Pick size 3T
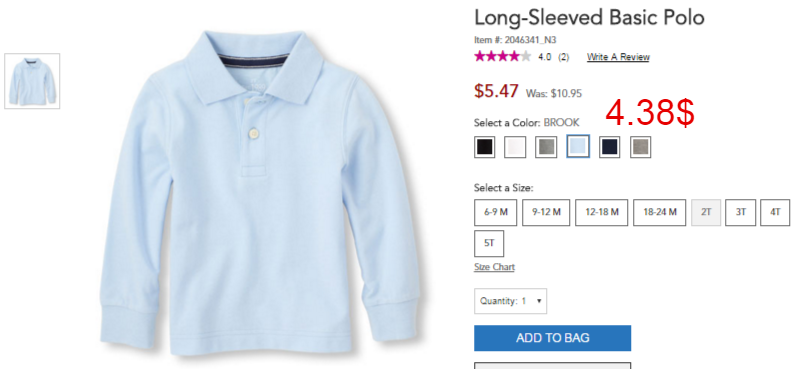This screenshot has height=369, width=795. click(741, 212)
